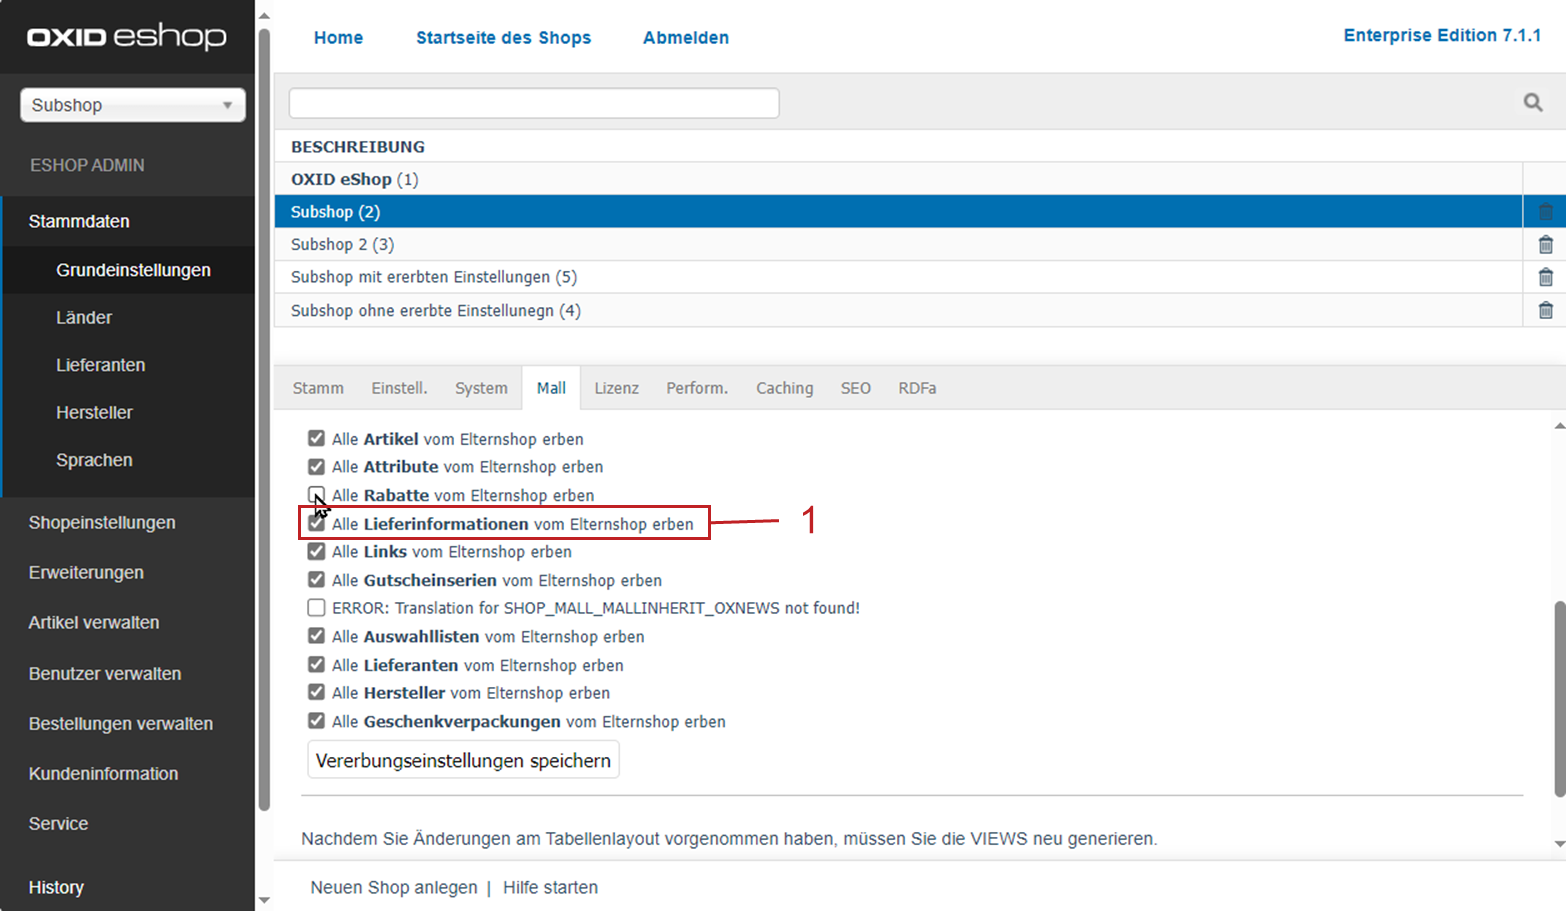The width and height of the screenshot is (1566, 911).
Task: Open the Subshop selector dropdown
Action: click(x=133, y=105)
